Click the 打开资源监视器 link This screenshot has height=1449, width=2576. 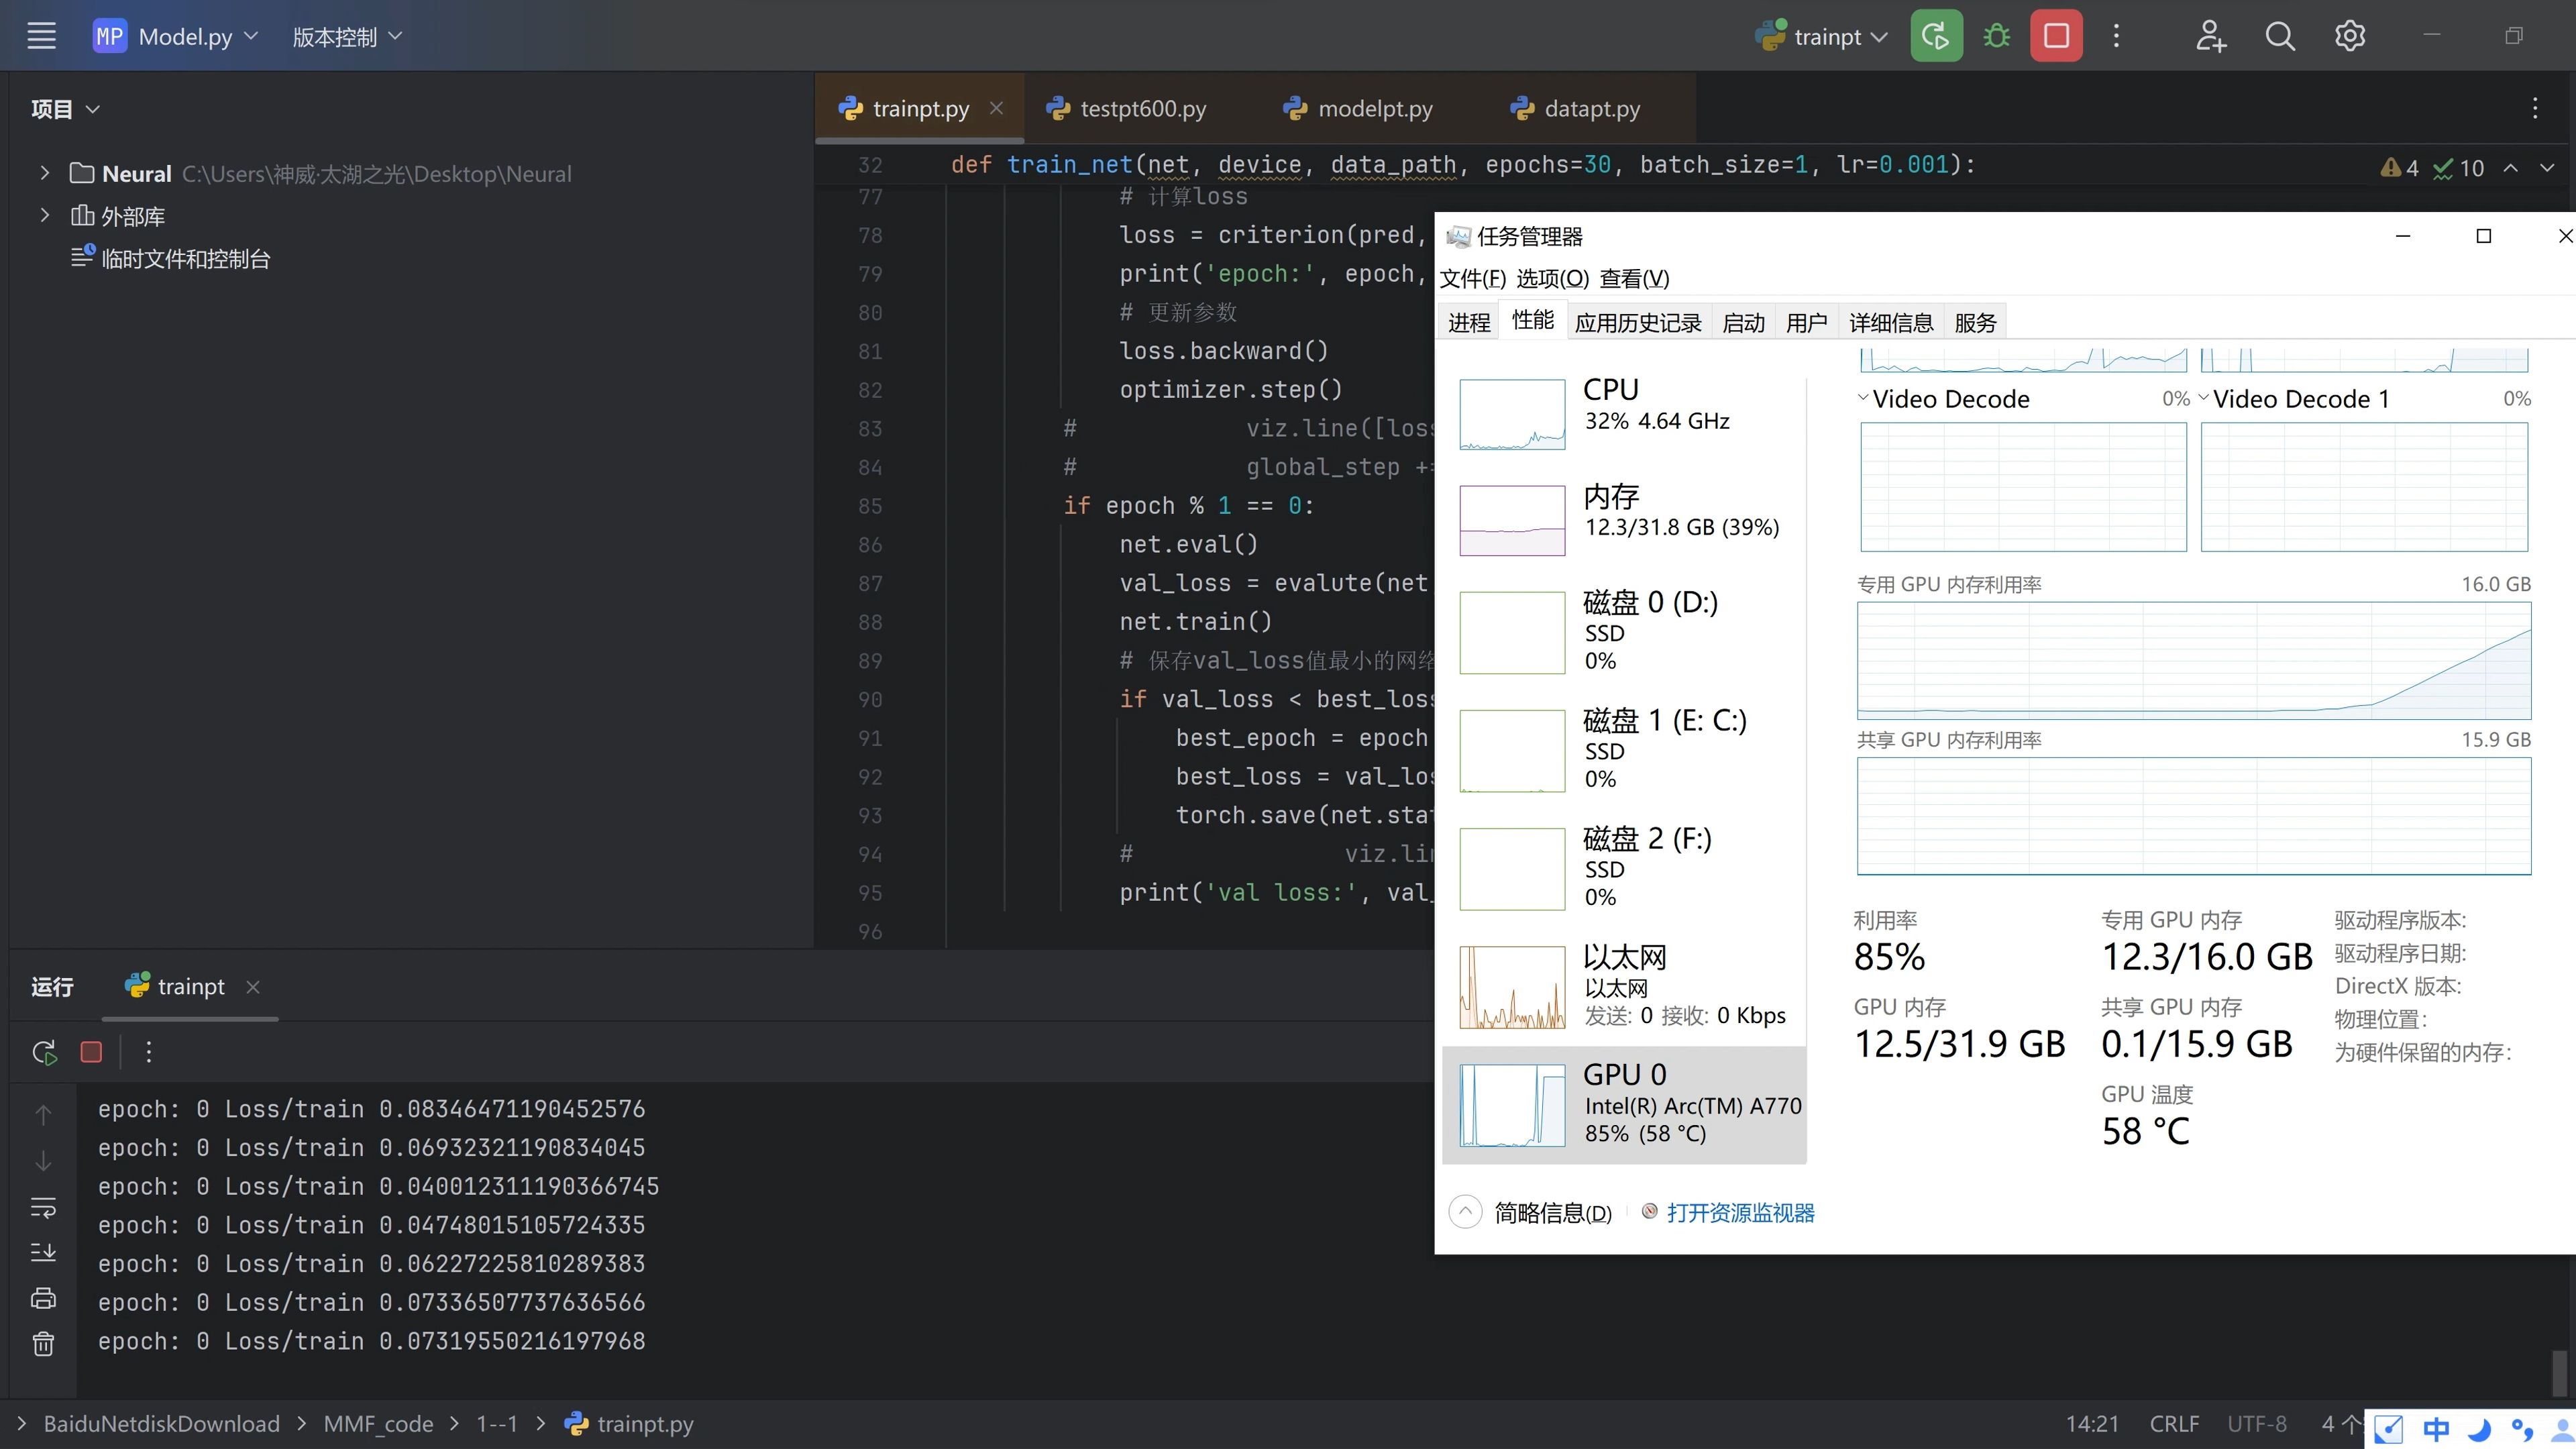tap(1740, 1212)
